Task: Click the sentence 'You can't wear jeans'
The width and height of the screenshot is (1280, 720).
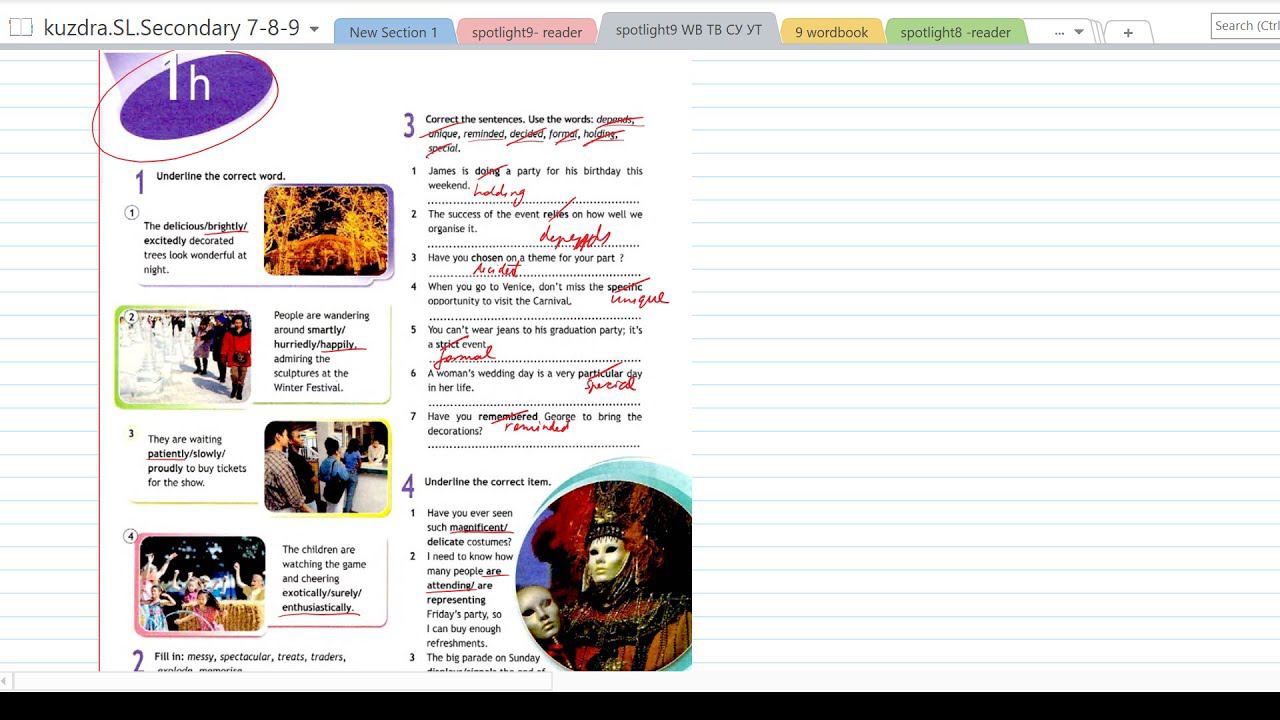Action: coord(535,337)
